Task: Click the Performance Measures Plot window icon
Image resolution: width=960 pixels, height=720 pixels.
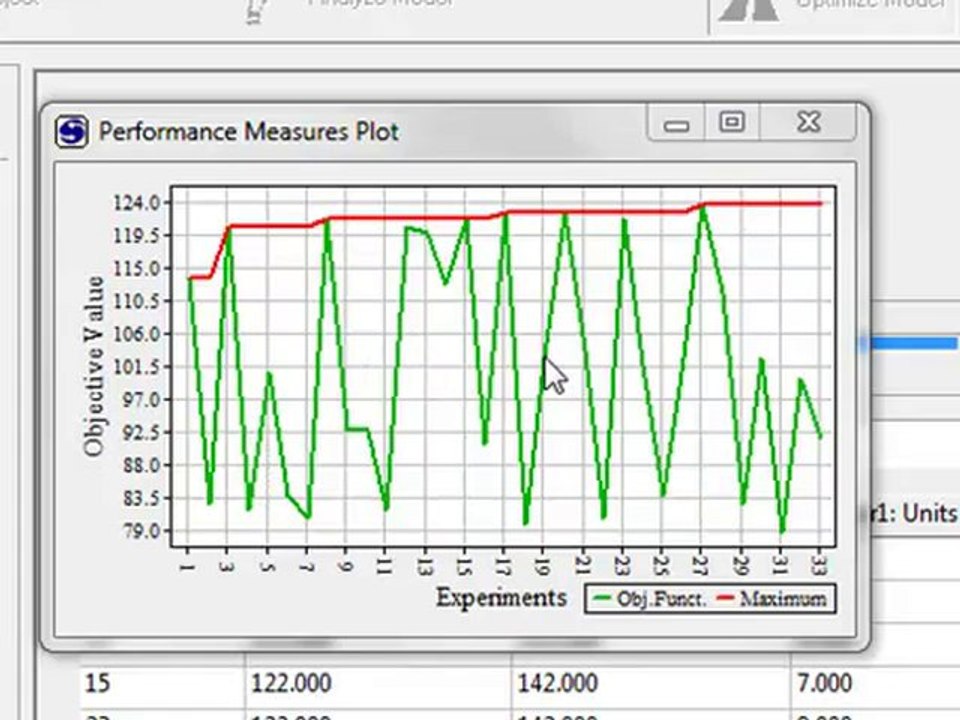Action: 72,131
